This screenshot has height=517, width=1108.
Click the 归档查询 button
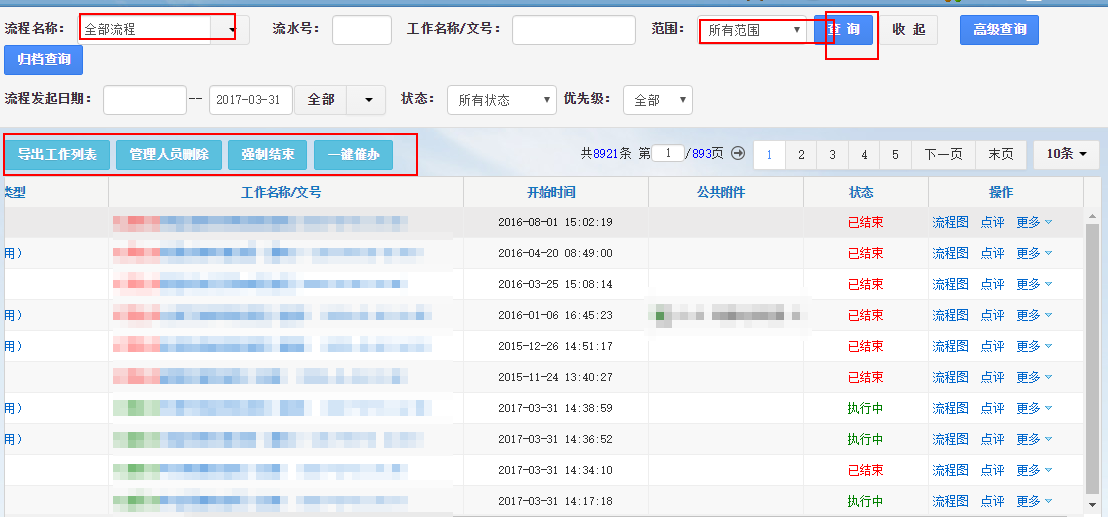pyautogui.click(x=43, y=59)
